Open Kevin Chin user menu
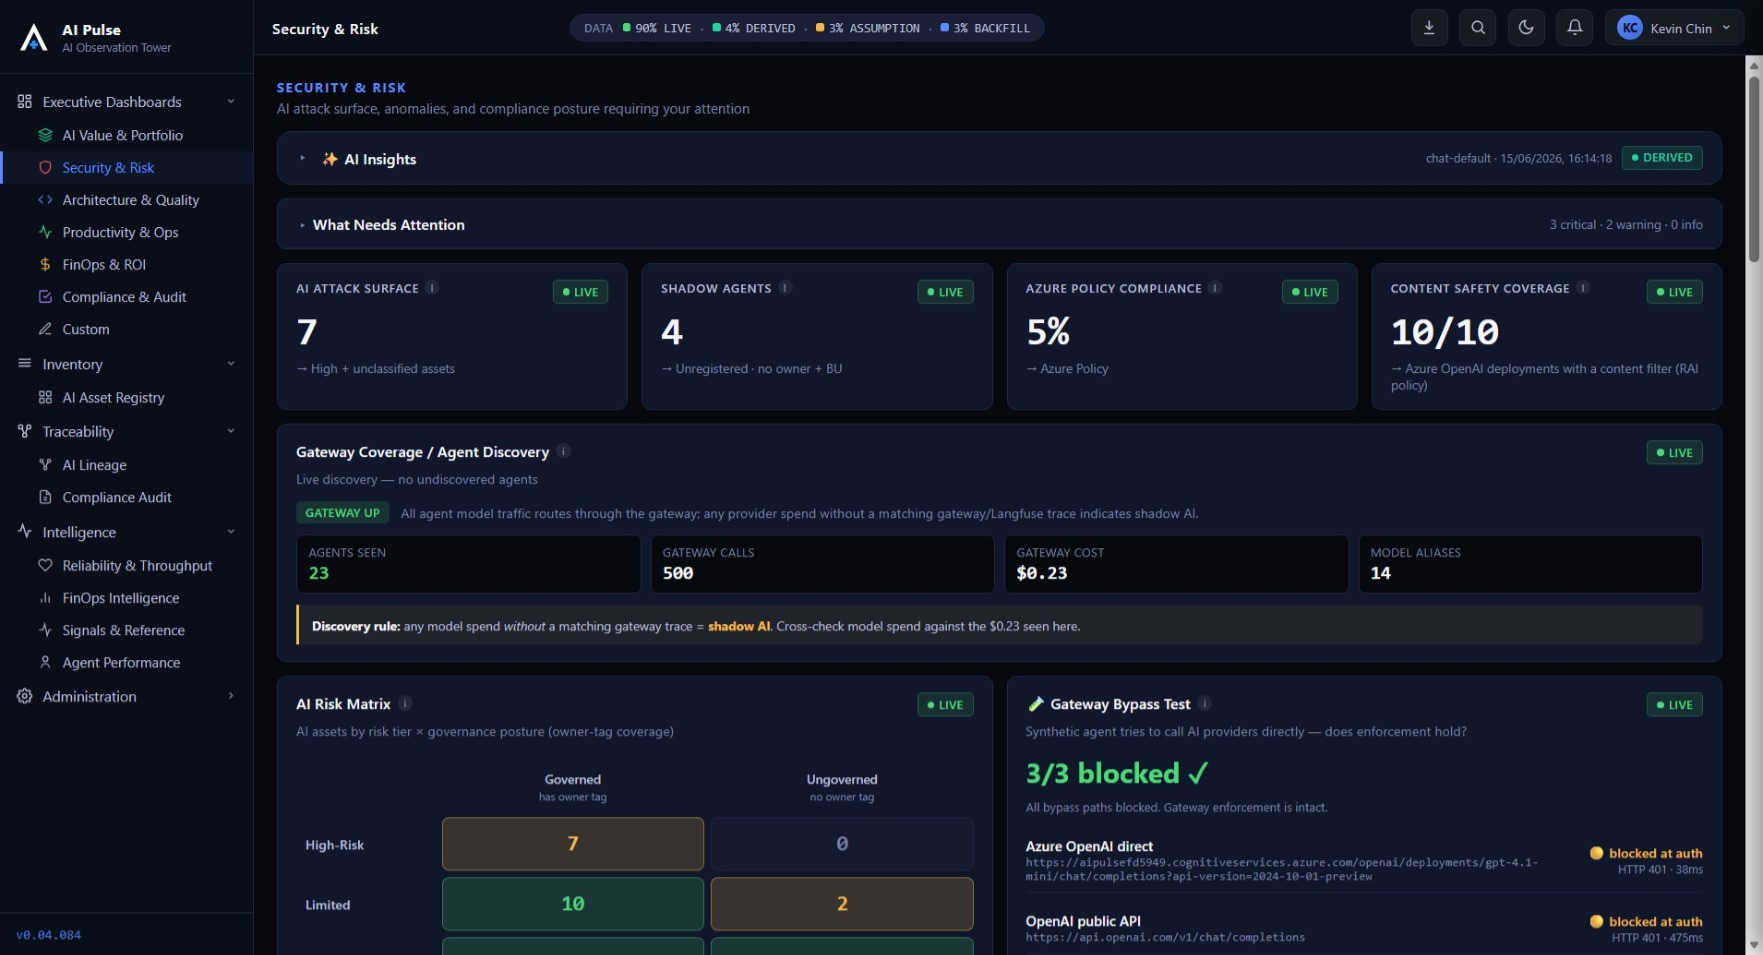Viewport: 1763px width, 955px height. (x=1674, y=28)
